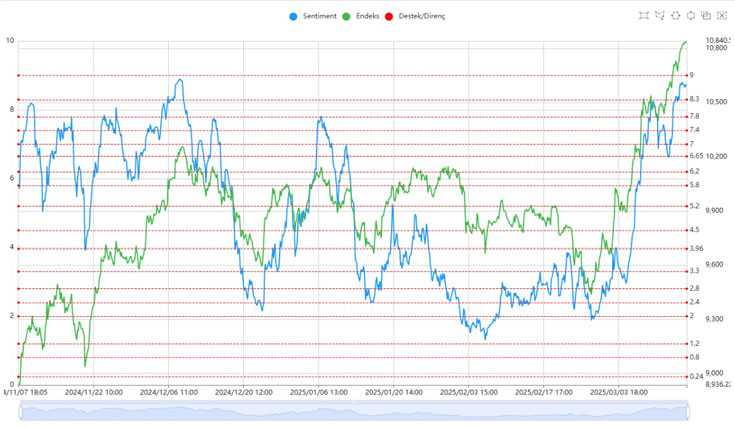Activate the polygon brush selection tool

[660, 16]
